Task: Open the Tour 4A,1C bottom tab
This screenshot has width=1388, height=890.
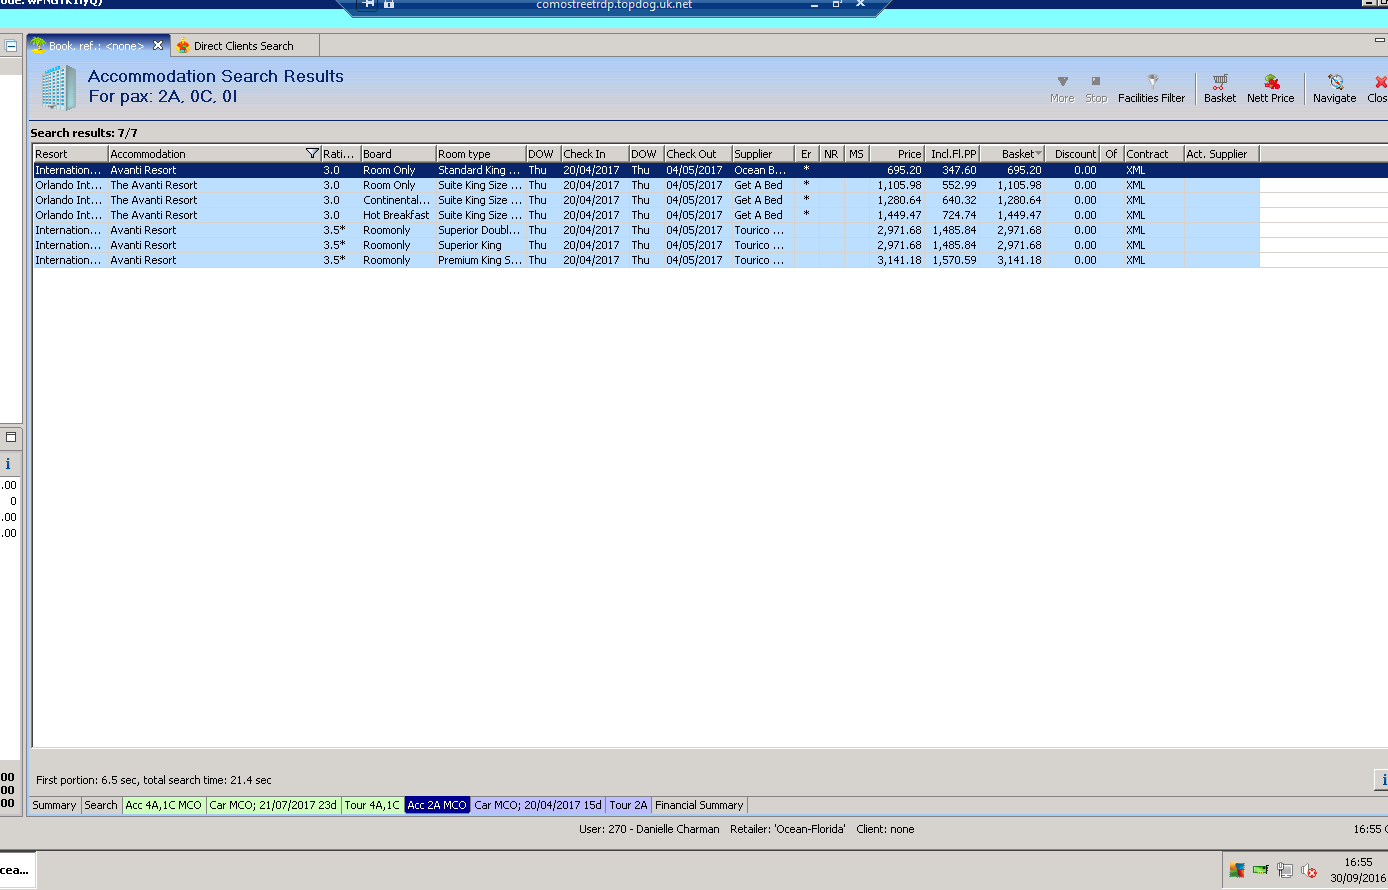Action: [x=372, y=805]
